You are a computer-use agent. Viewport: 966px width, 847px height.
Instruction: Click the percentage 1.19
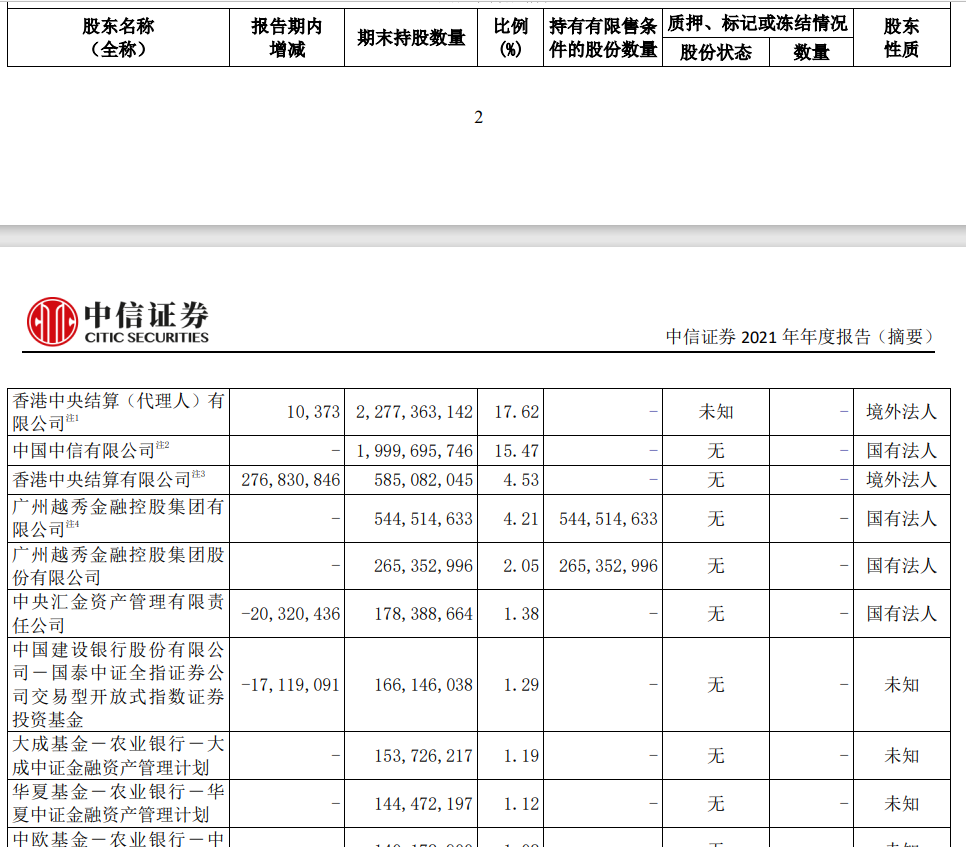[521, 756]
